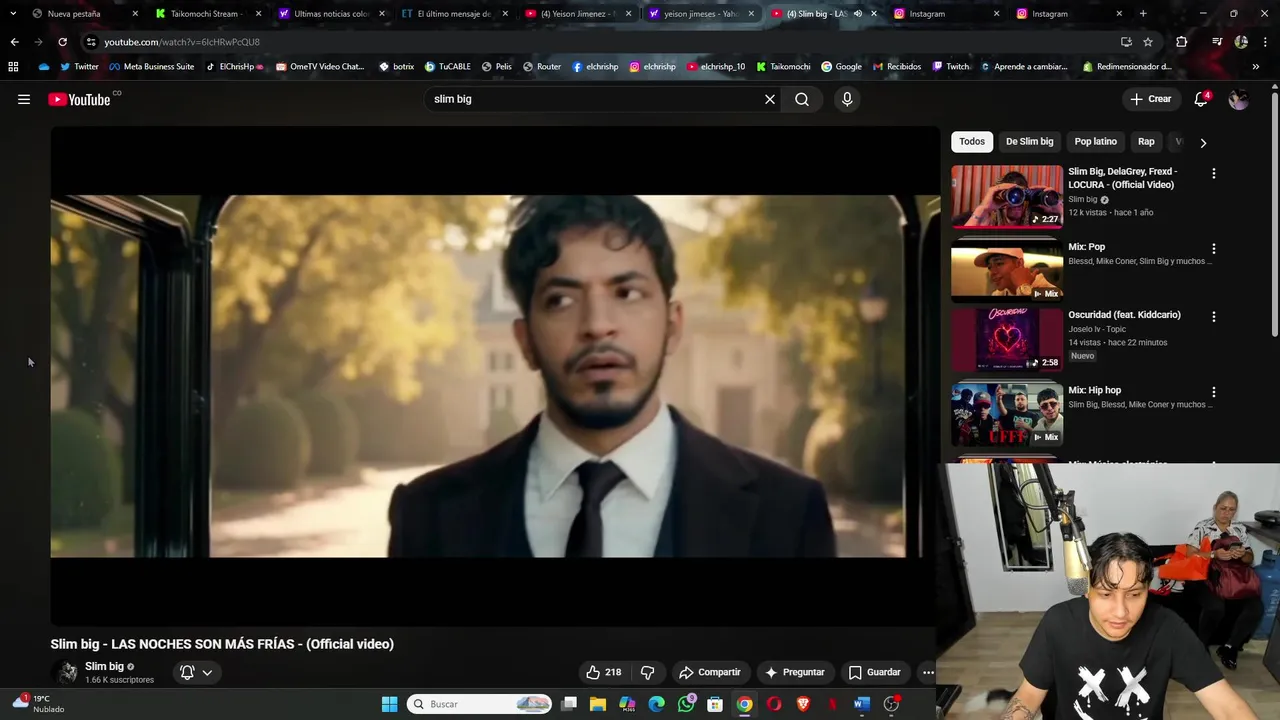Select the De Slim big filter chip

1029,142
